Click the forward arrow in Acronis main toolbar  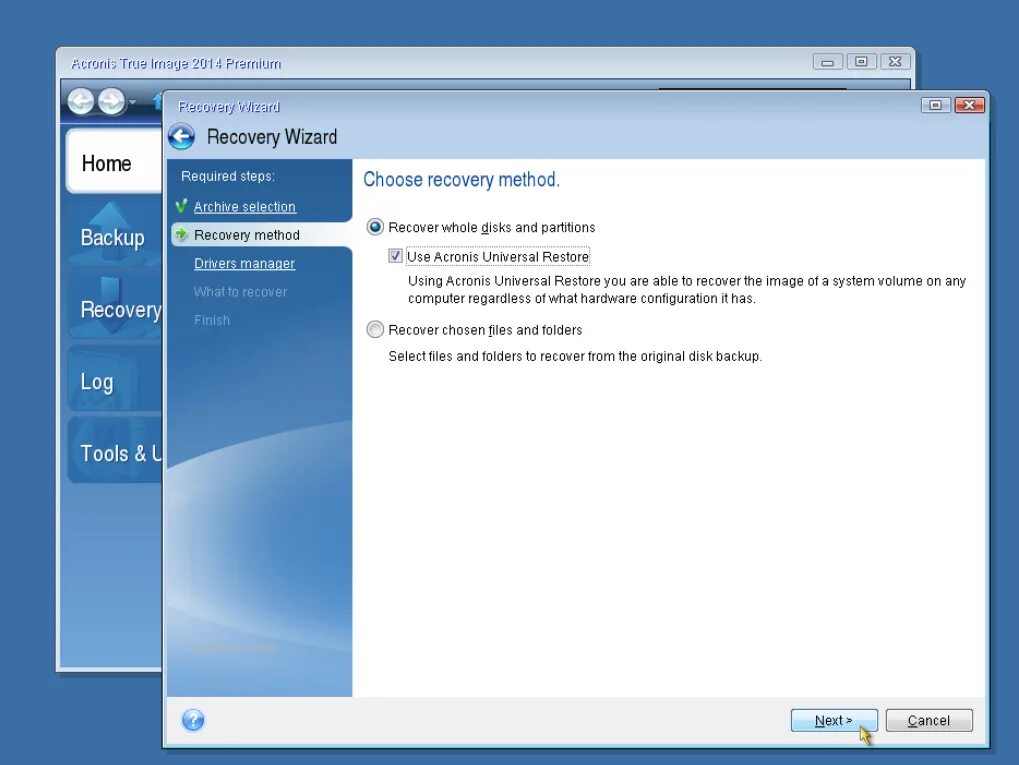pos(112,101)
